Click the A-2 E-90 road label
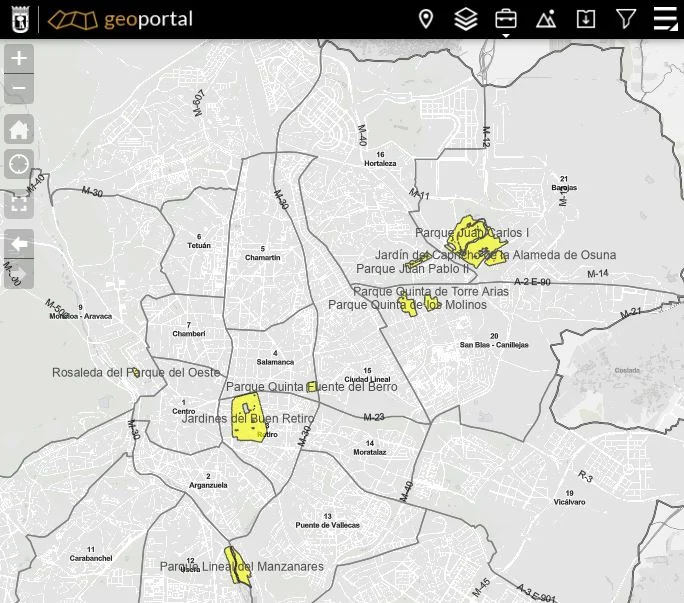The width and height of the screenshot is (684, 603). coord(532,282)
